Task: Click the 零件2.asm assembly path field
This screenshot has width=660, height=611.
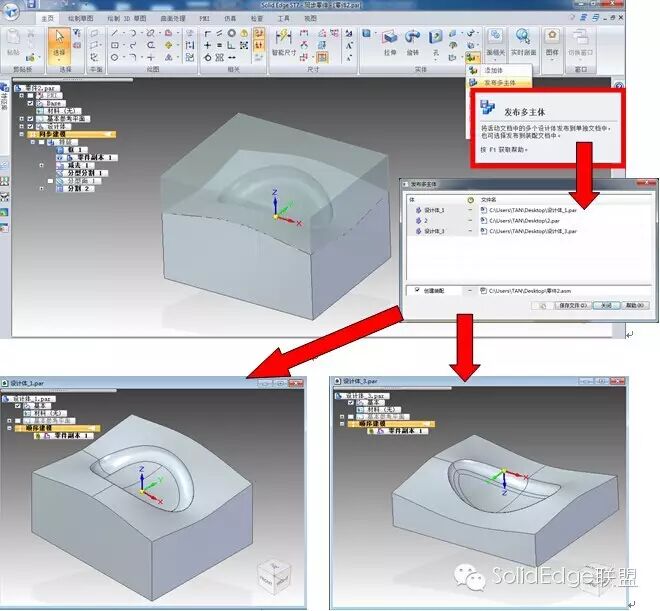Action: click(530, 290)
